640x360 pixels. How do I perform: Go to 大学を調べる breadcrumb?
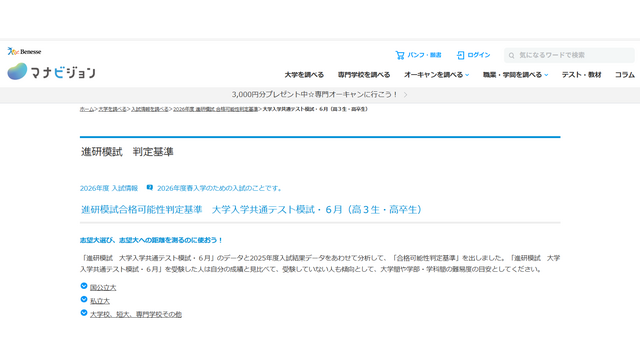(x=112, y=109)
